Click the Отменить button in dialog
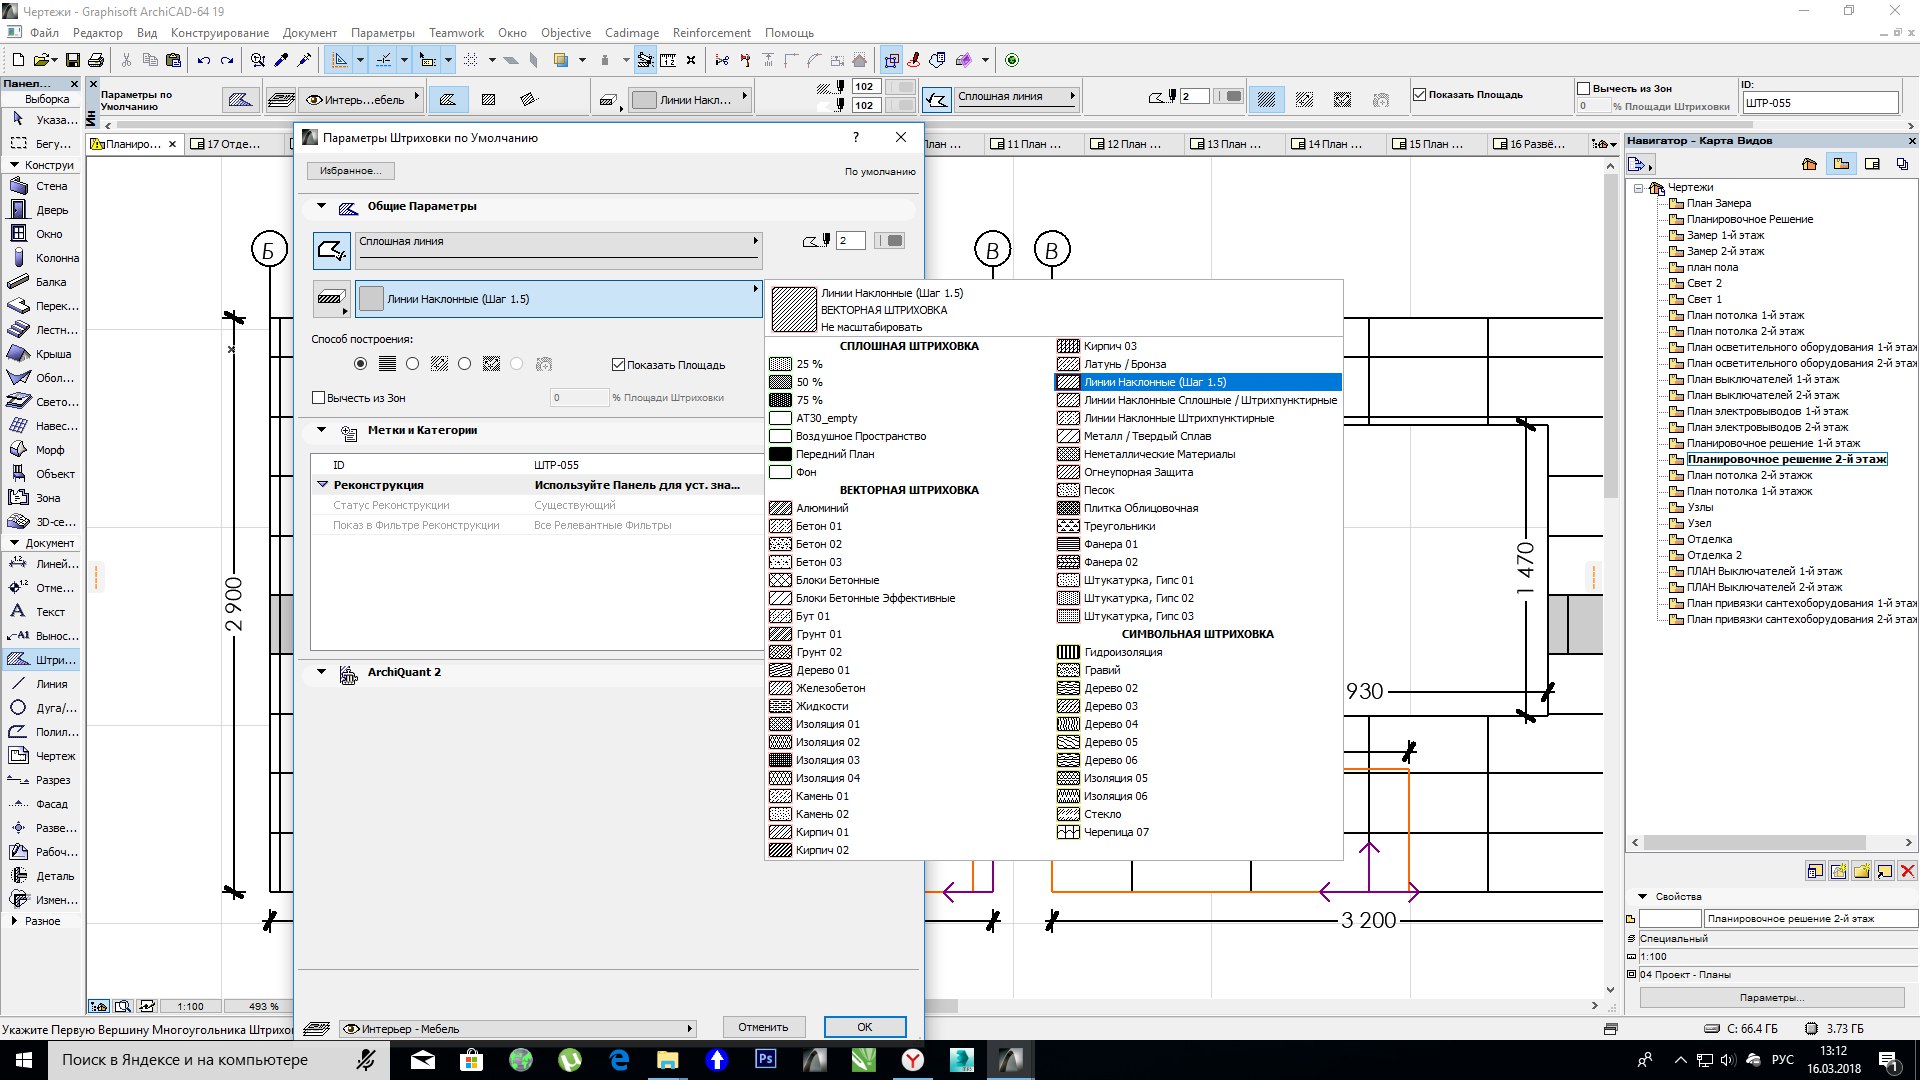Image resolution: width=1920 pixels, height=1080 pixels. 762,1027
